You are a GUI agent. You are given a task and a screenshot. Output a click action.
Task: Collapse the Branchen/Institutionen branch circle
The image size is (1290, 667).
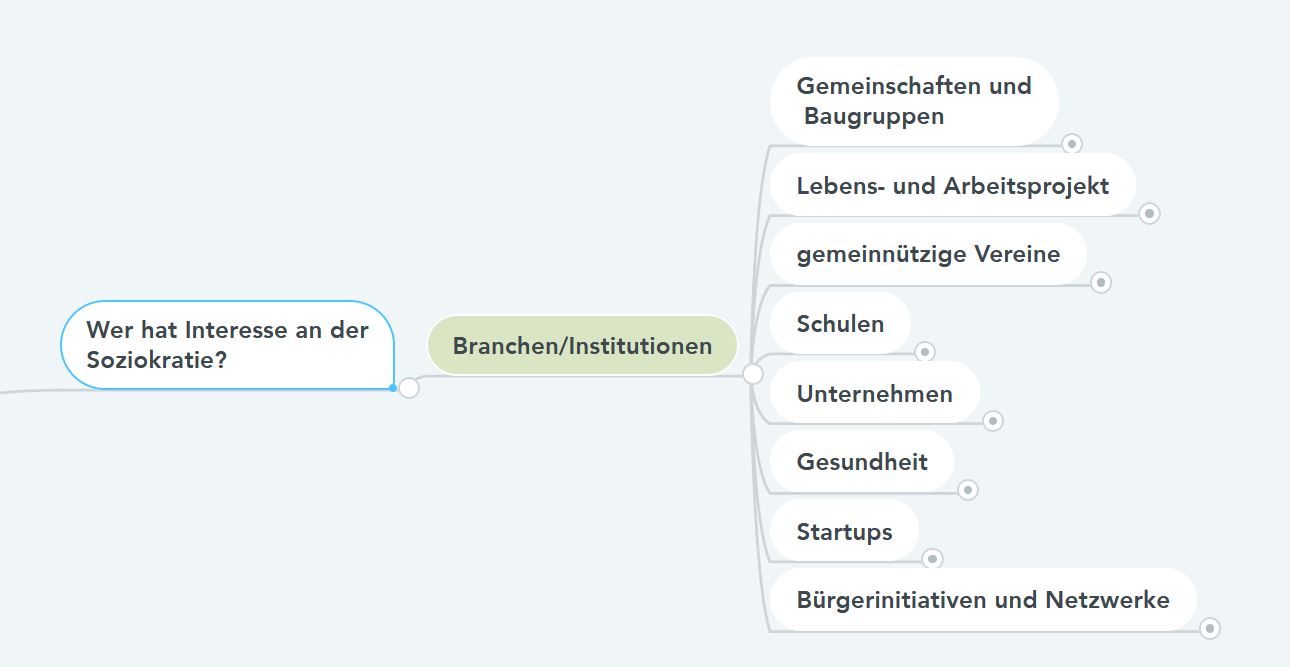point(753,374)
